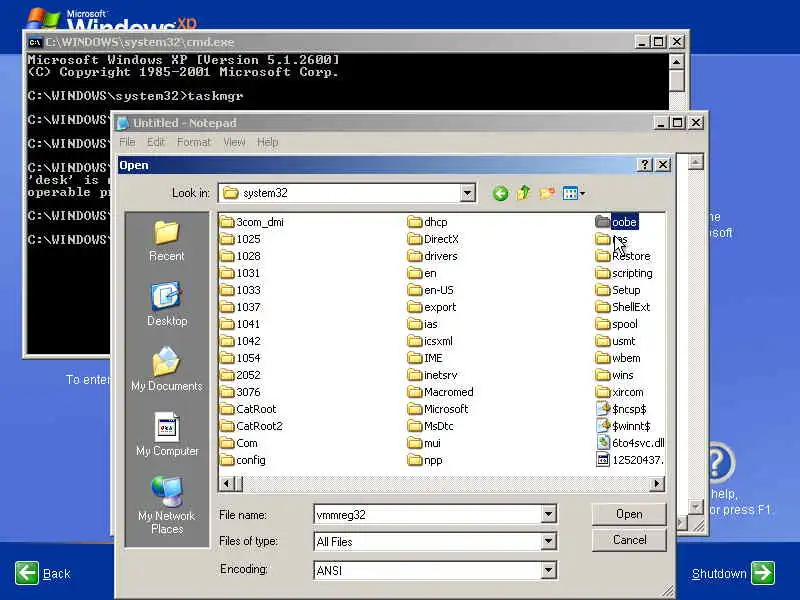Image resolution: width=800 pixels, height=600 pixels.
Task: Select the 3com_dmi folder
Action: [x=252, y=222]
